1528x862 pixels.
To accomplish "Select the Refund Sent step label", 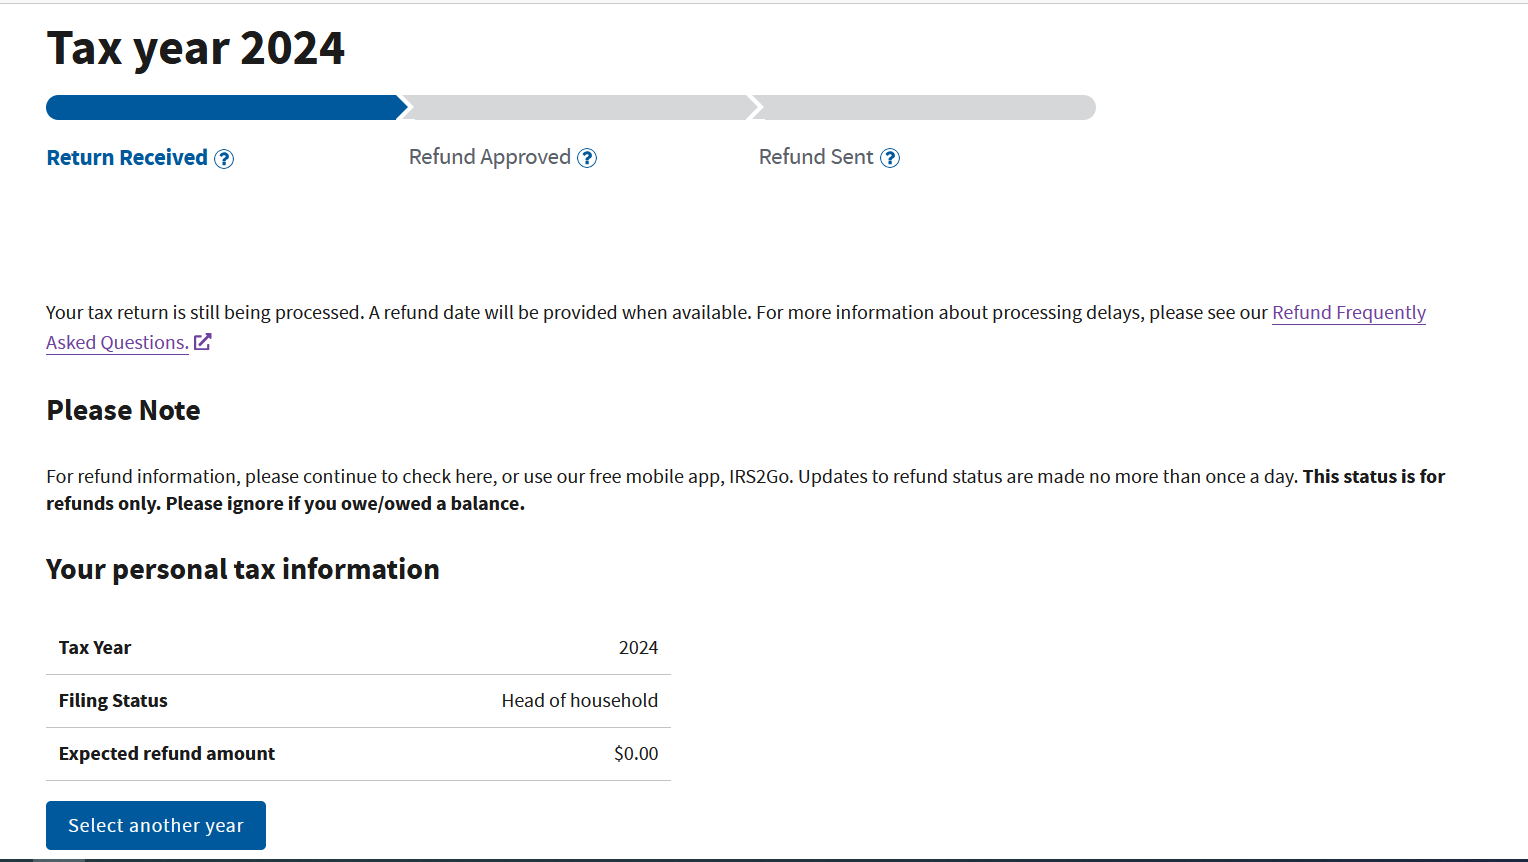I will (x=815, y=157).
